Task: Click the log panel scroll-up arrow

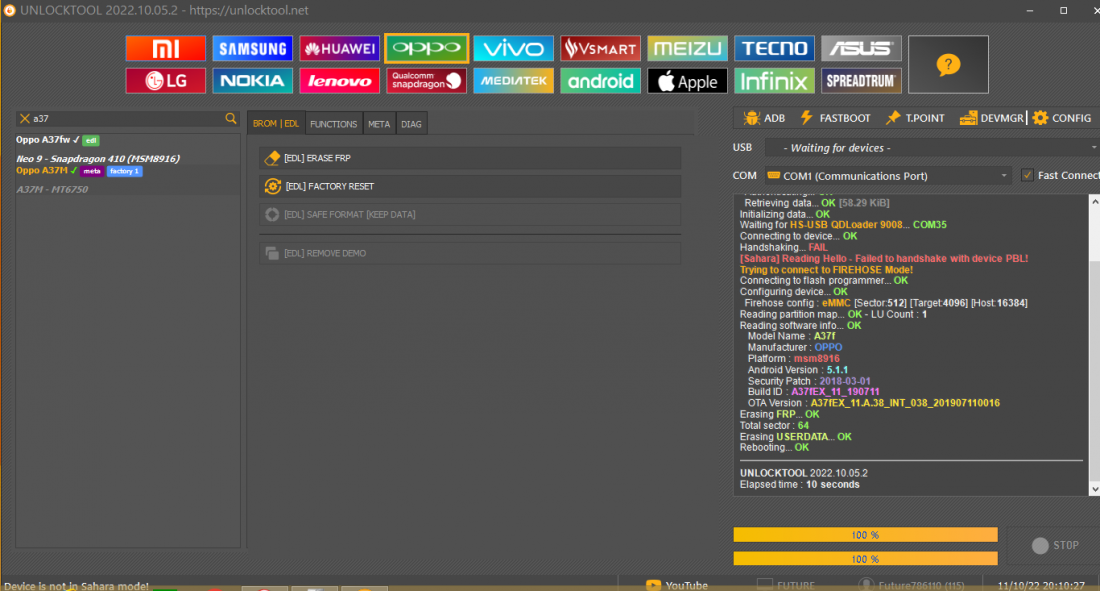Action: (x=1094, y=201)
